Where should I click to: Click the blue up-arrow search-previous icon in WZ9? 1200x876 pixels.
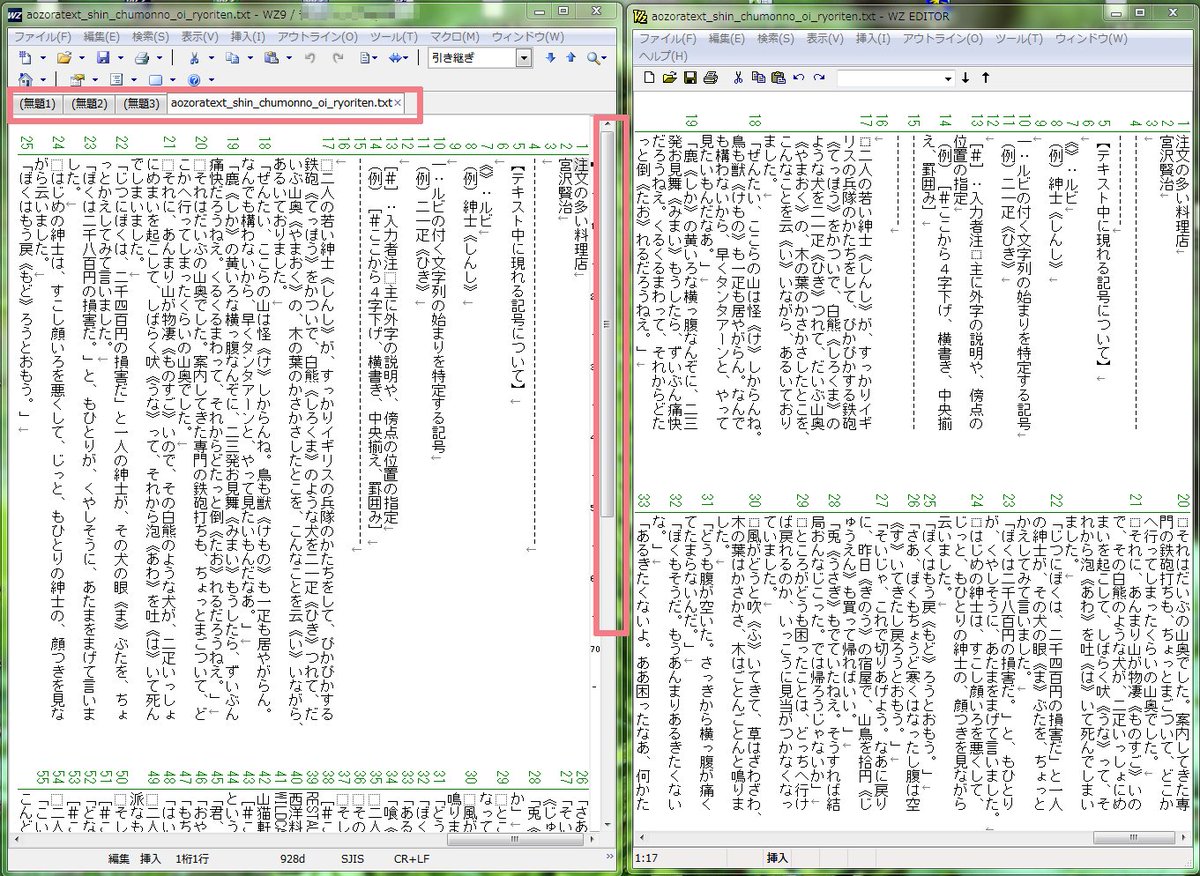pyautogui.click(x=571, y=57)
